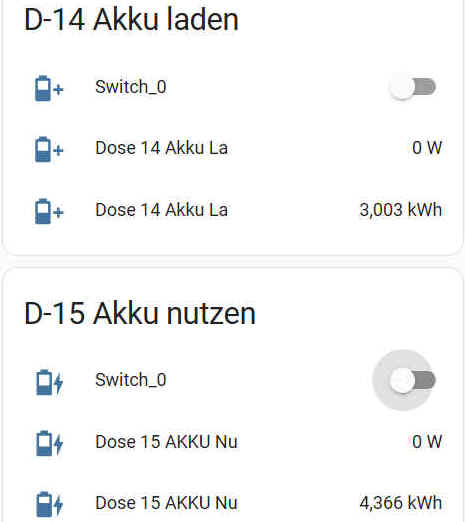Click the D-15 Akku nutzen card title
This screenshot has height=522, width=465.
(140, 314)
